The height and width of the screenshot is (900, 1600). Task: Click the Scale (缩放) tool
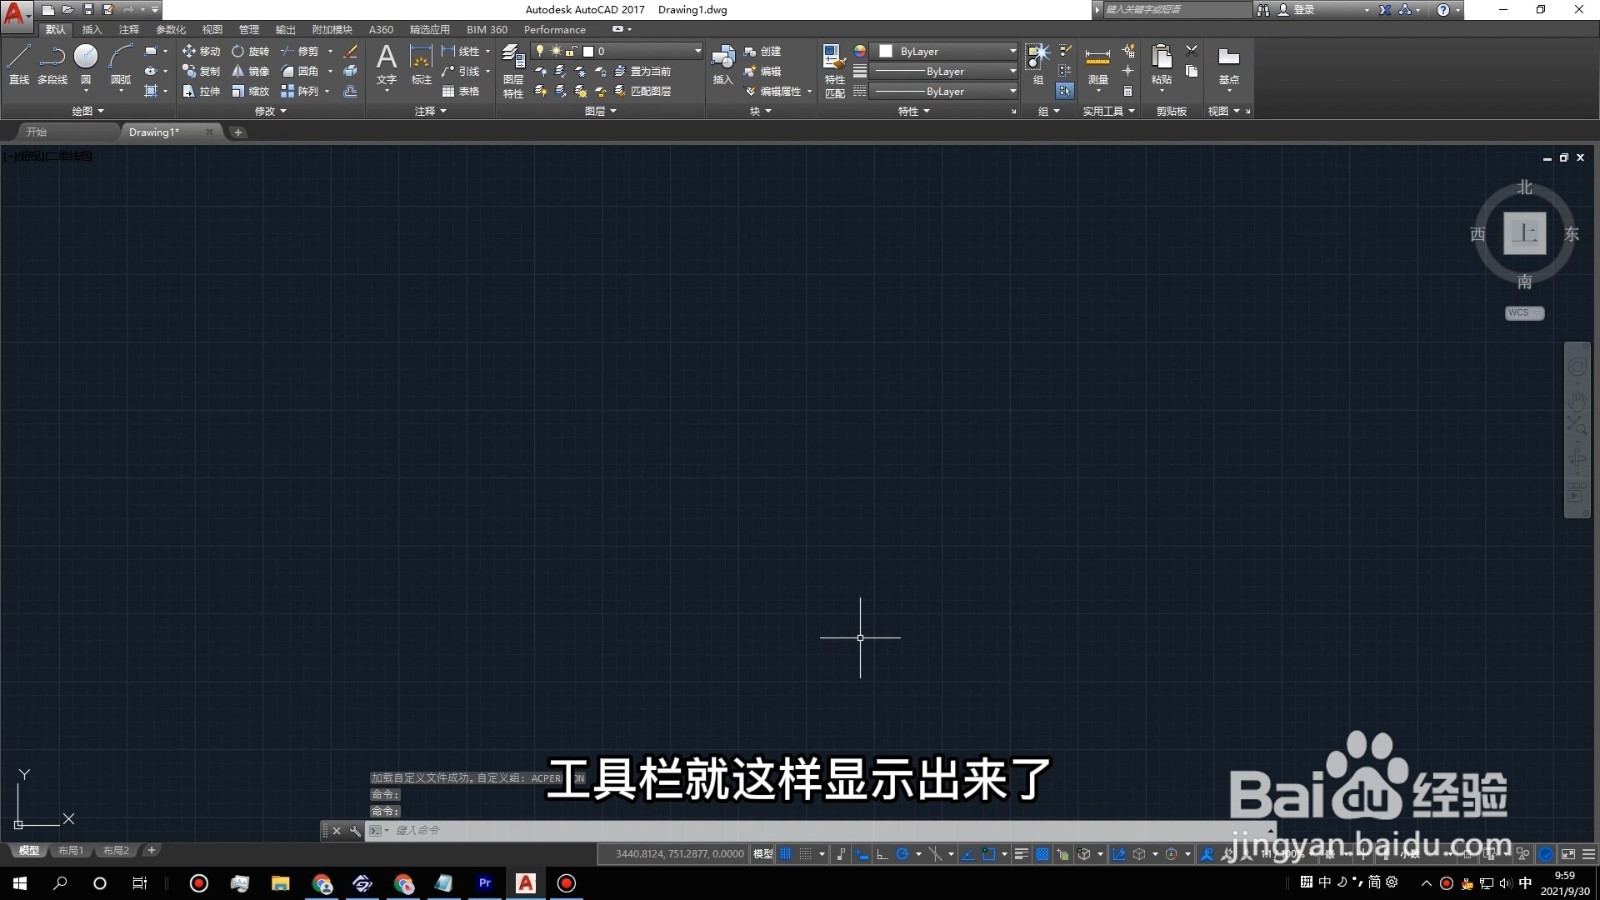pos(250,91)
